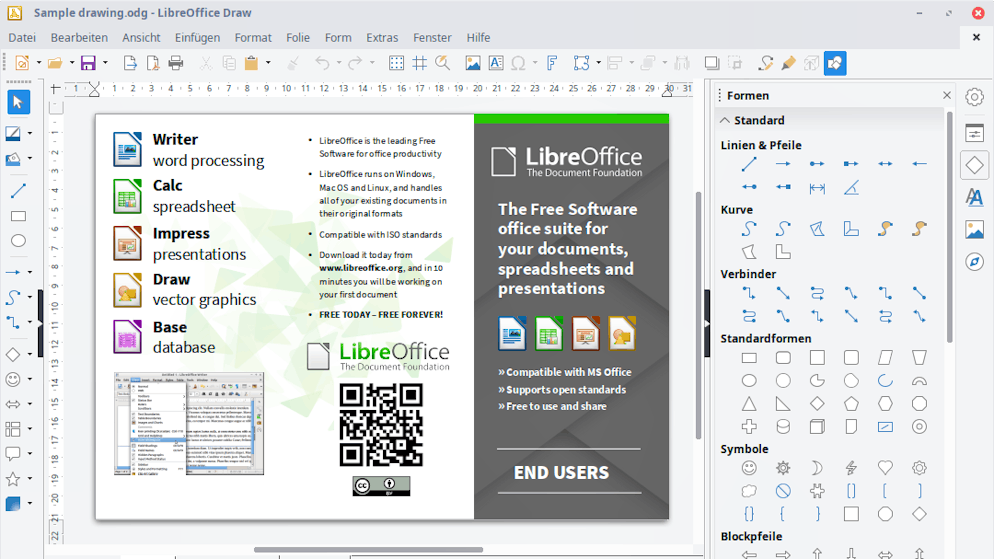Choose the Rectangle tool in left toolbar
994x559 pixels.
tap(18, 216)
